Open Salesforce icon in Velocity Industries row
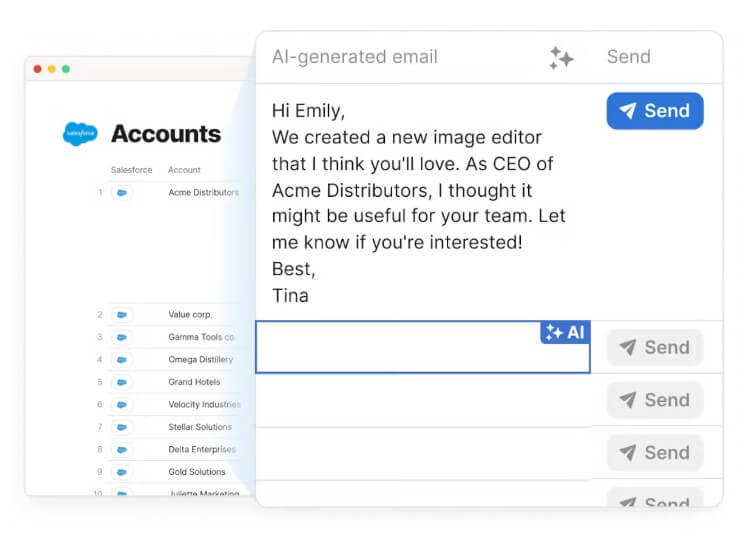 [x=122, y=404]
